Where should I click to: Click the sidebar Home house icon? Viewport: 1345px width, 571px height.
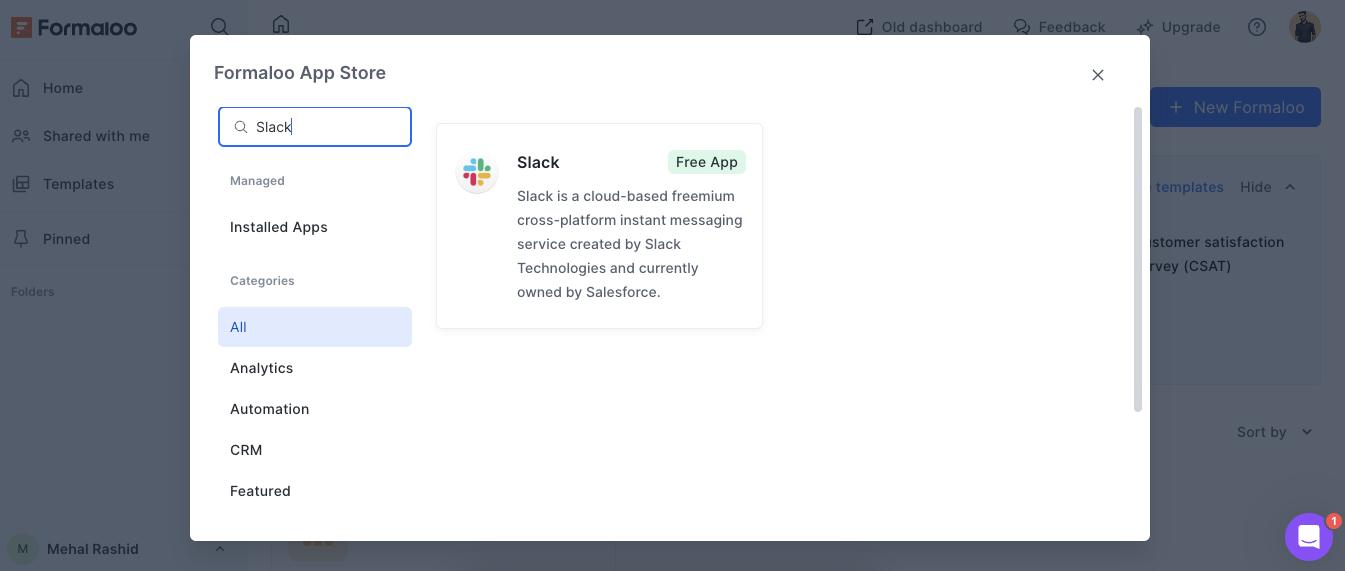point(21,88)
